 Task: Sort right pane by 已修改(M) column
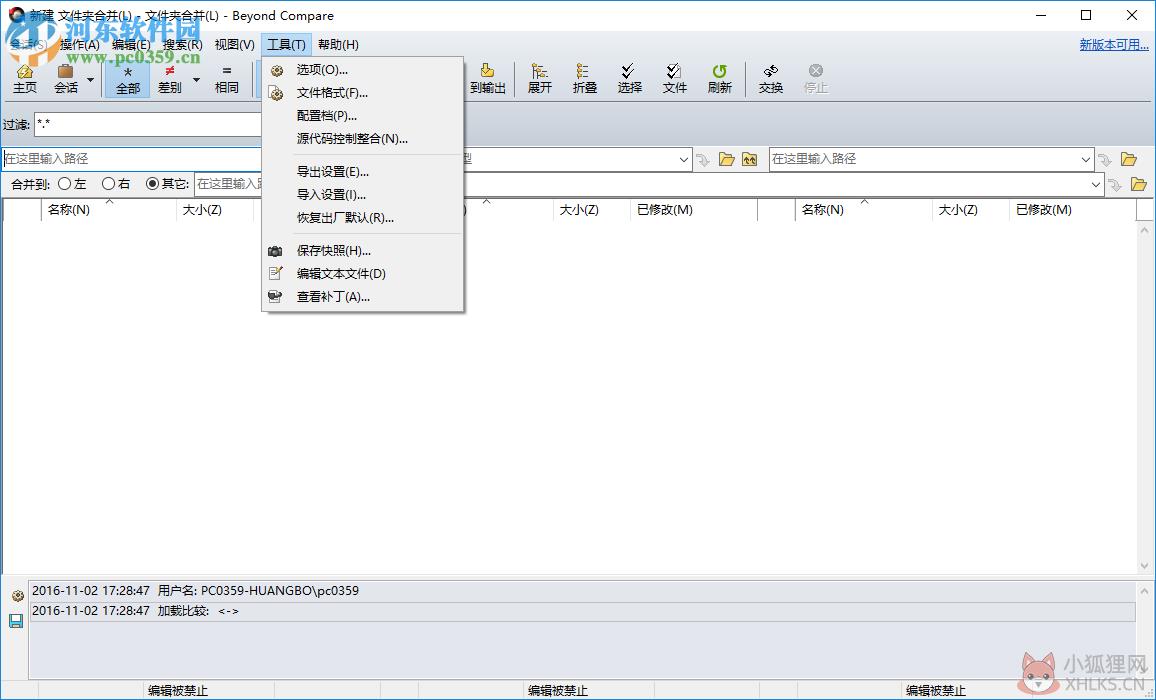(1072, 209)
